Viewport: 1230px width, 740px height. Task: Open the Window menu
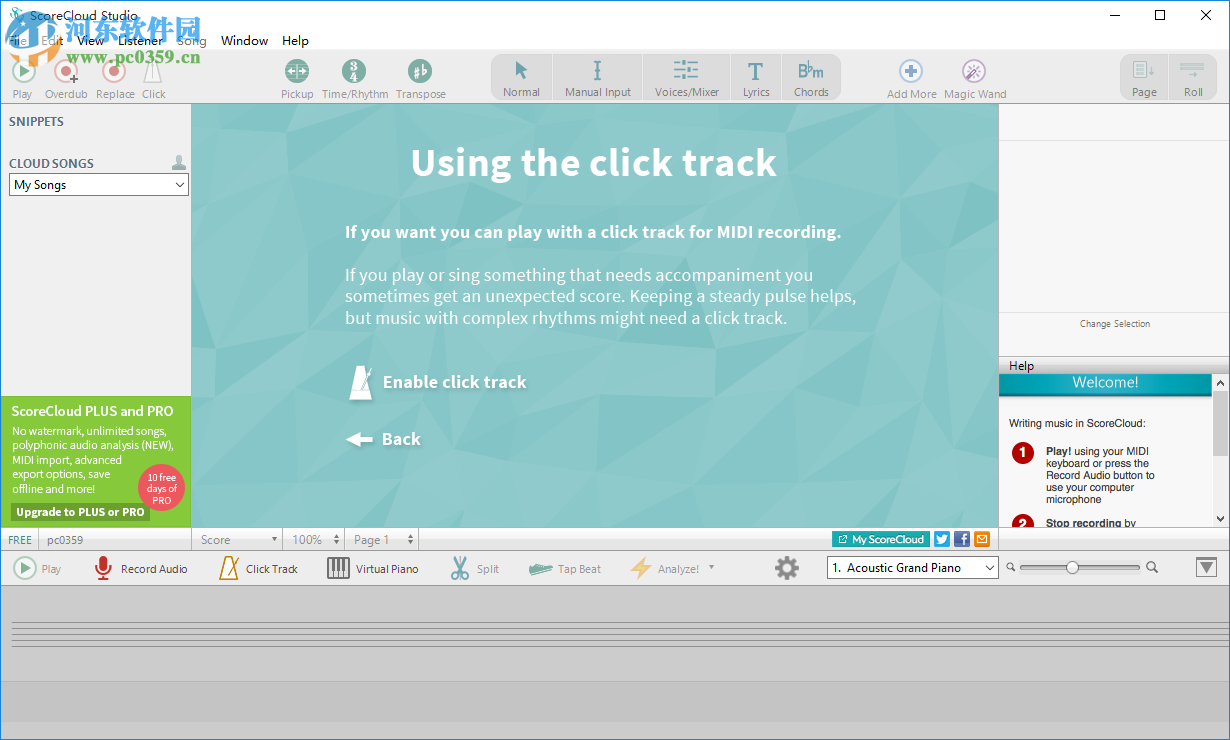pyautogui.click(x=244, y=41)
